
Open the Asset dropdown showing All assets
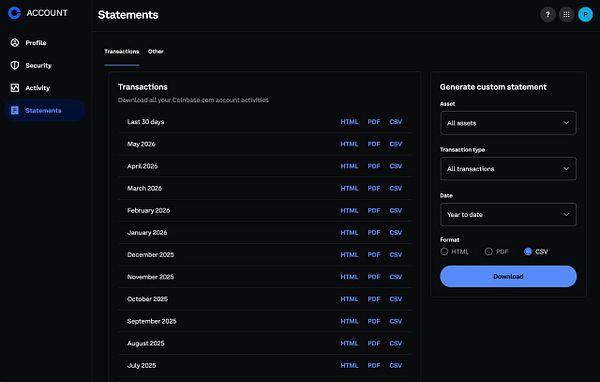tap(508, 123)
